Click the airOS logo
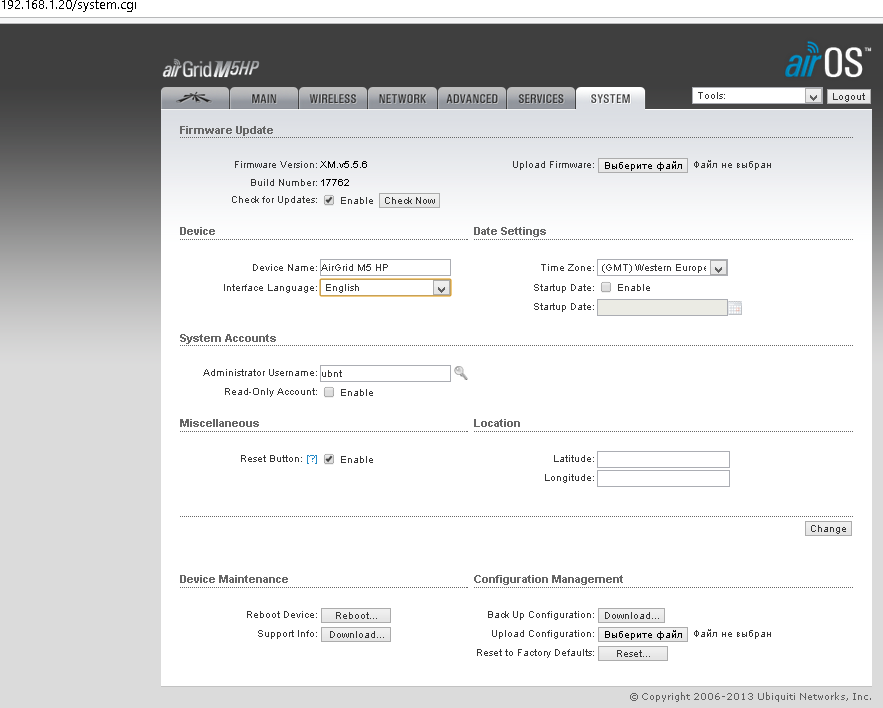This screenshot has height=708, width=883. [x=827, y=60]
